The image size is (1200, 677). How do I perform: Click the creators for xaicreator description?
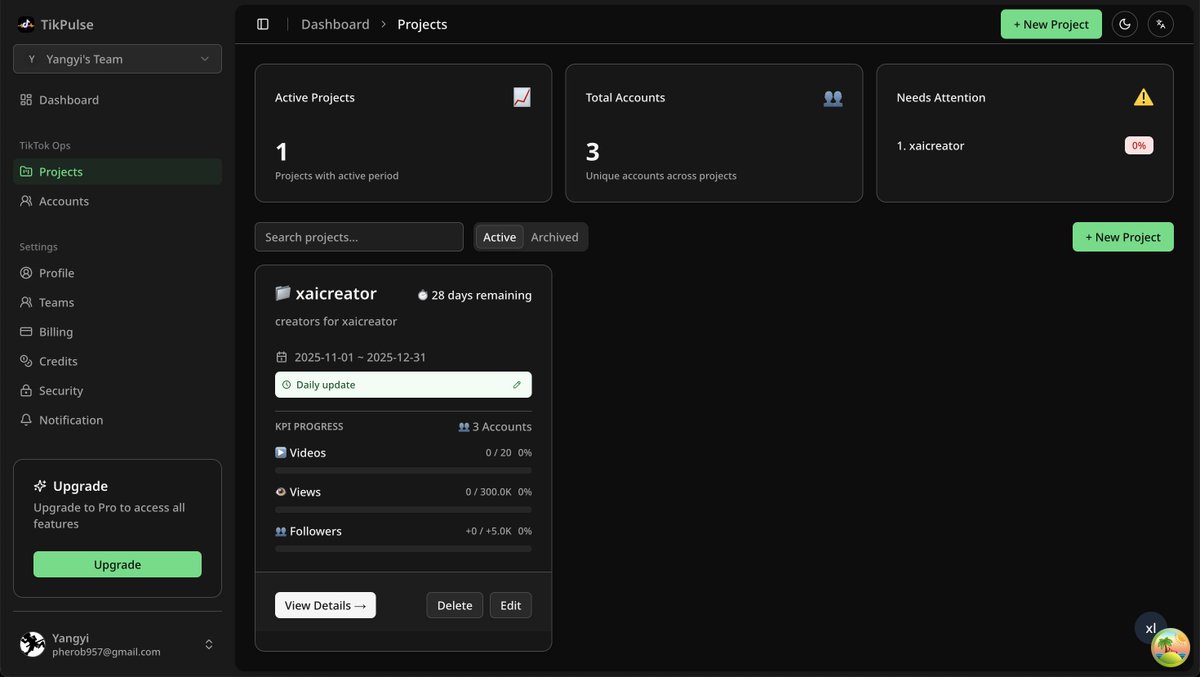pyautogui.click(x=336, y=321)
